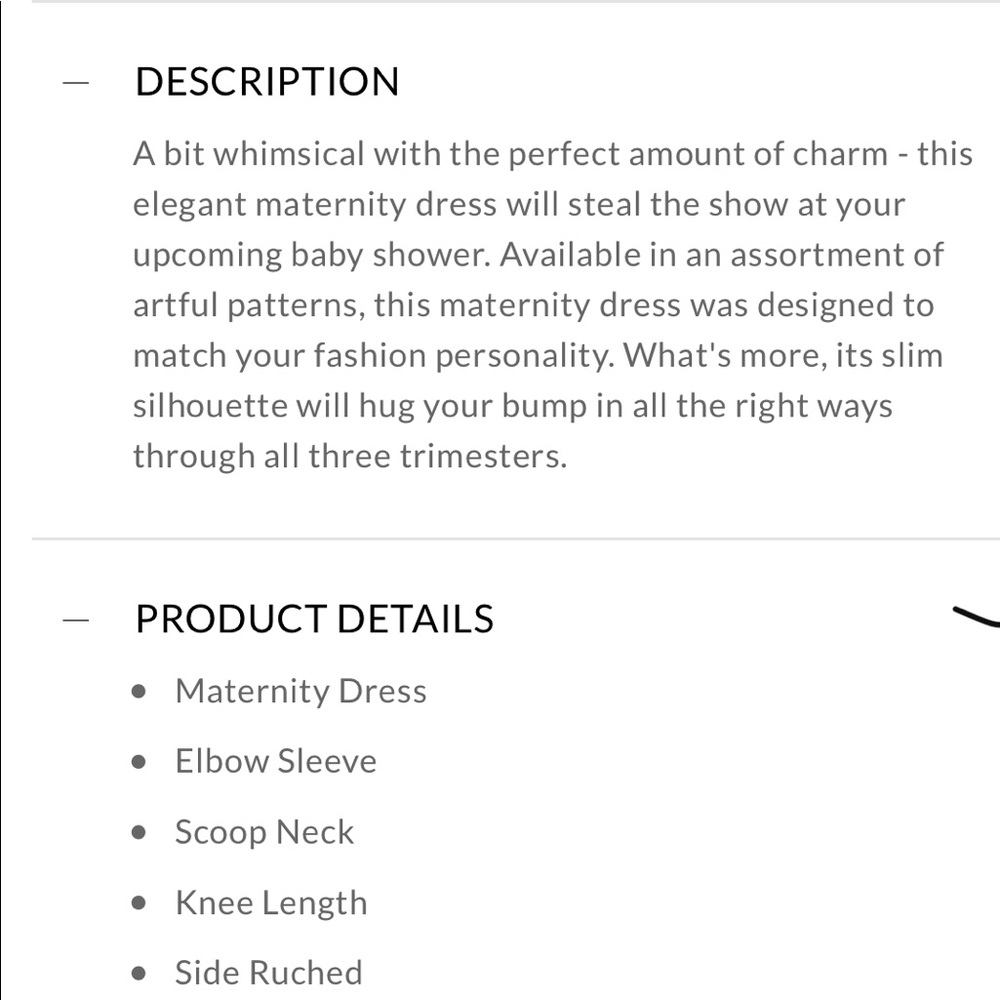Click bullet dot beside Maternity Dress
Image resolution: width=1000 pixels, height=1000 pixels.
pos(139,692)
